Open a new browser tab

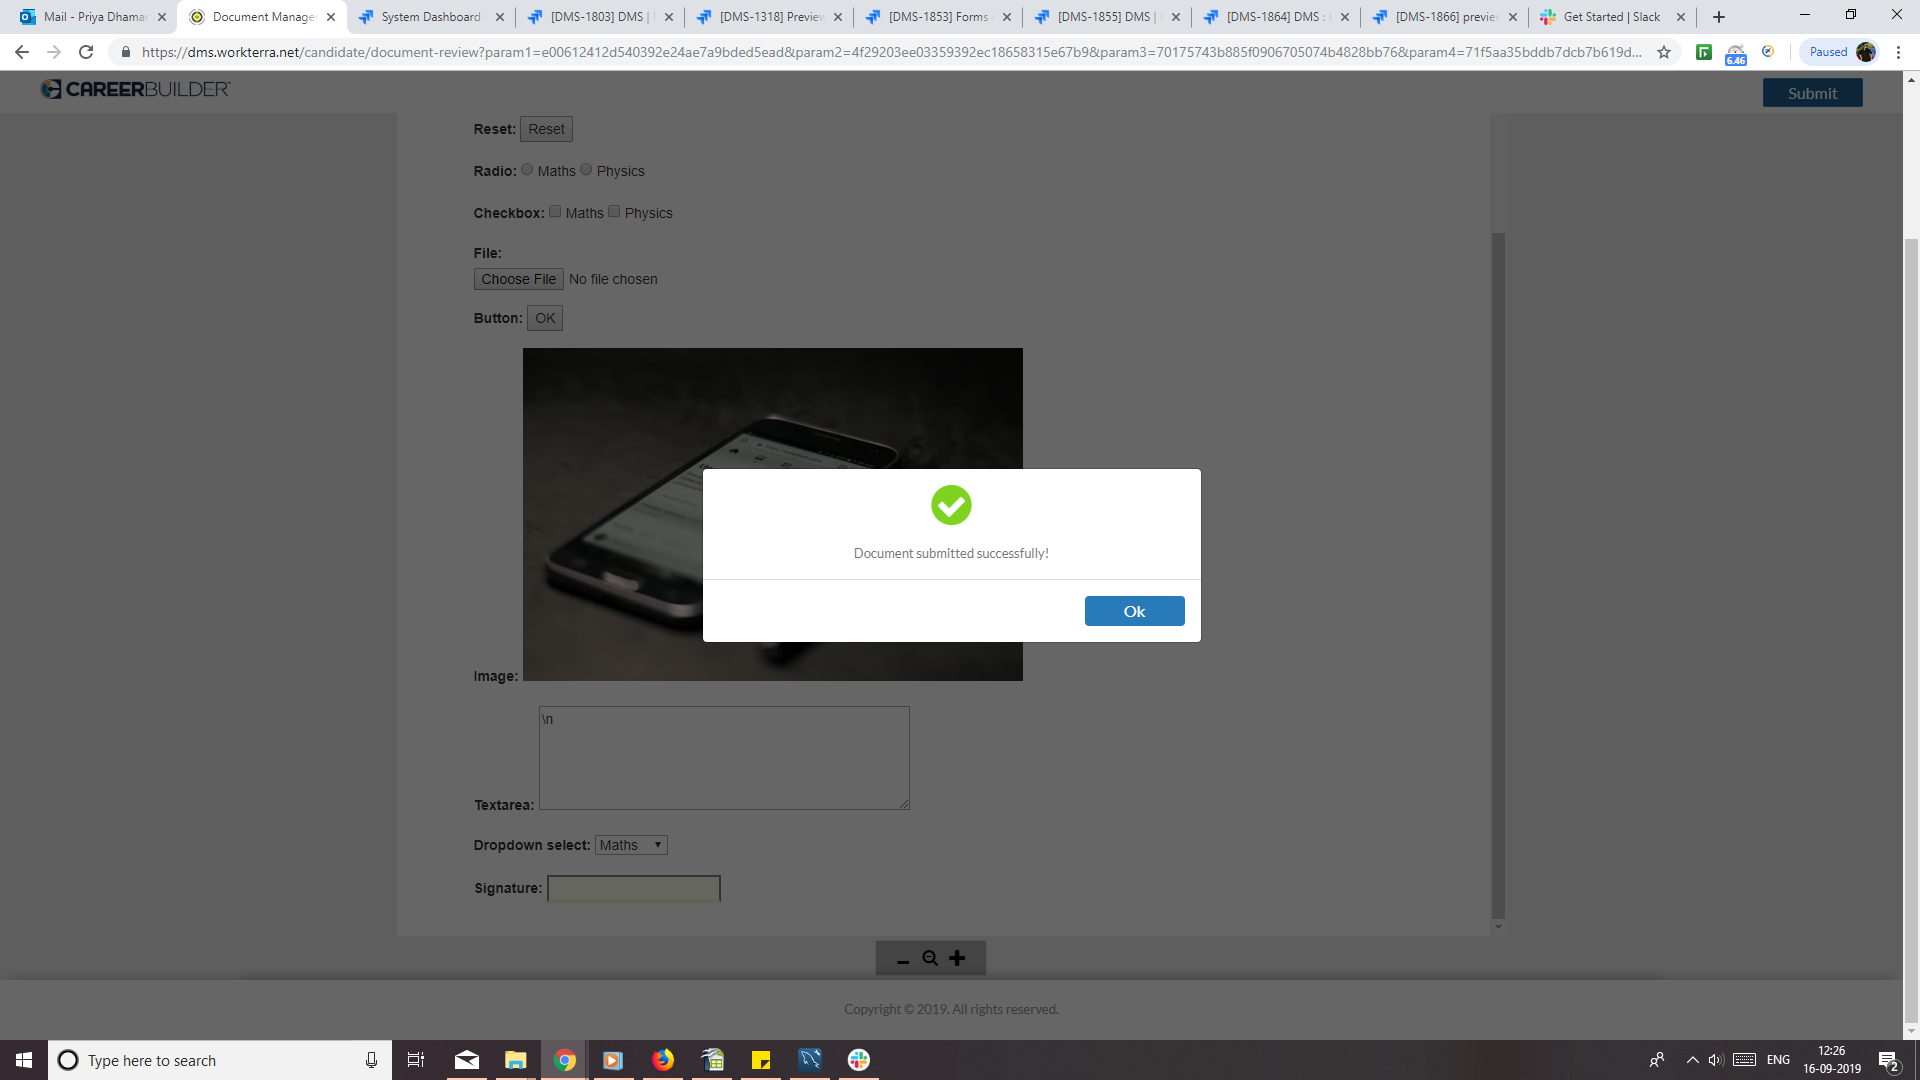(x=1719, y=17)
